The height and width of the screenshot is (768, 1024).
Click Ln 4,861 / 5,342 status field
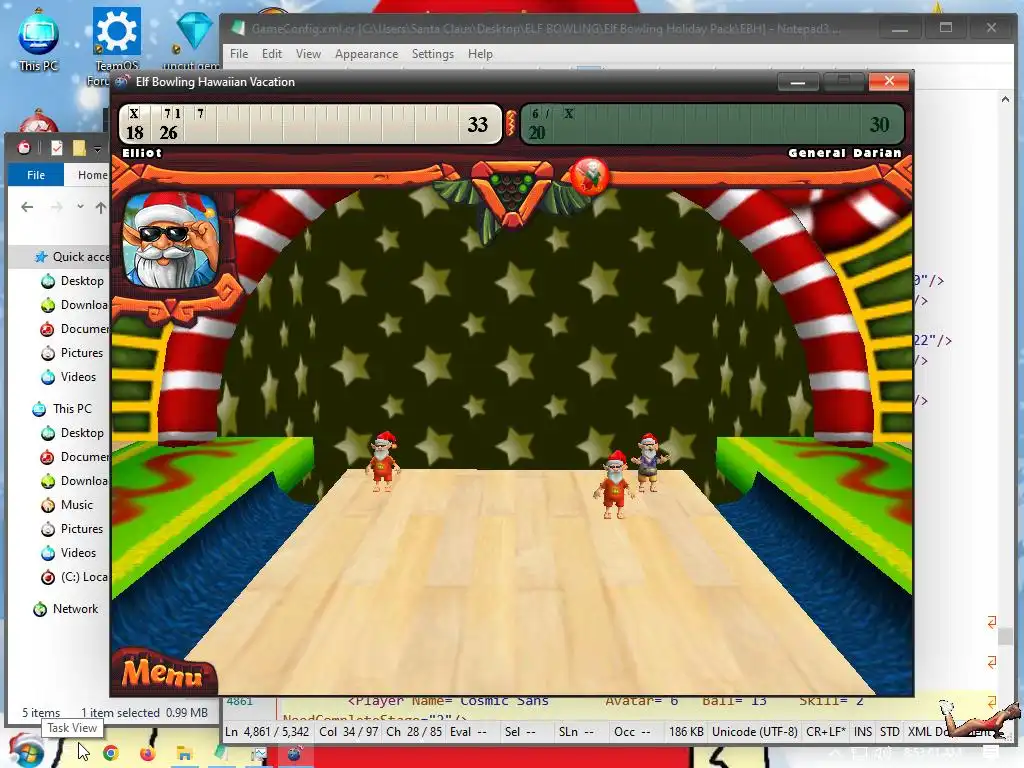266,732
